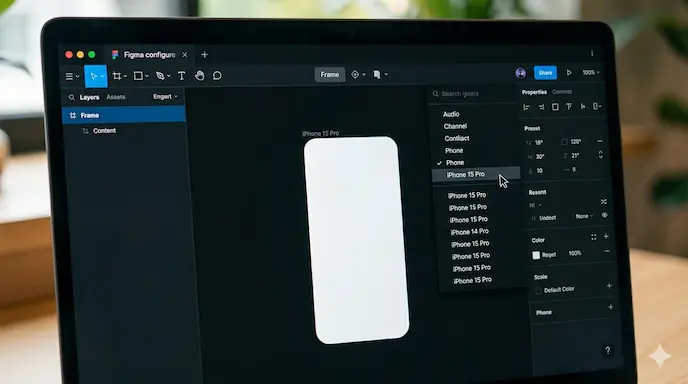Click the 18° value in Preset
The width and height of the screenshot is (688, 384).
(x=539, y=143)
